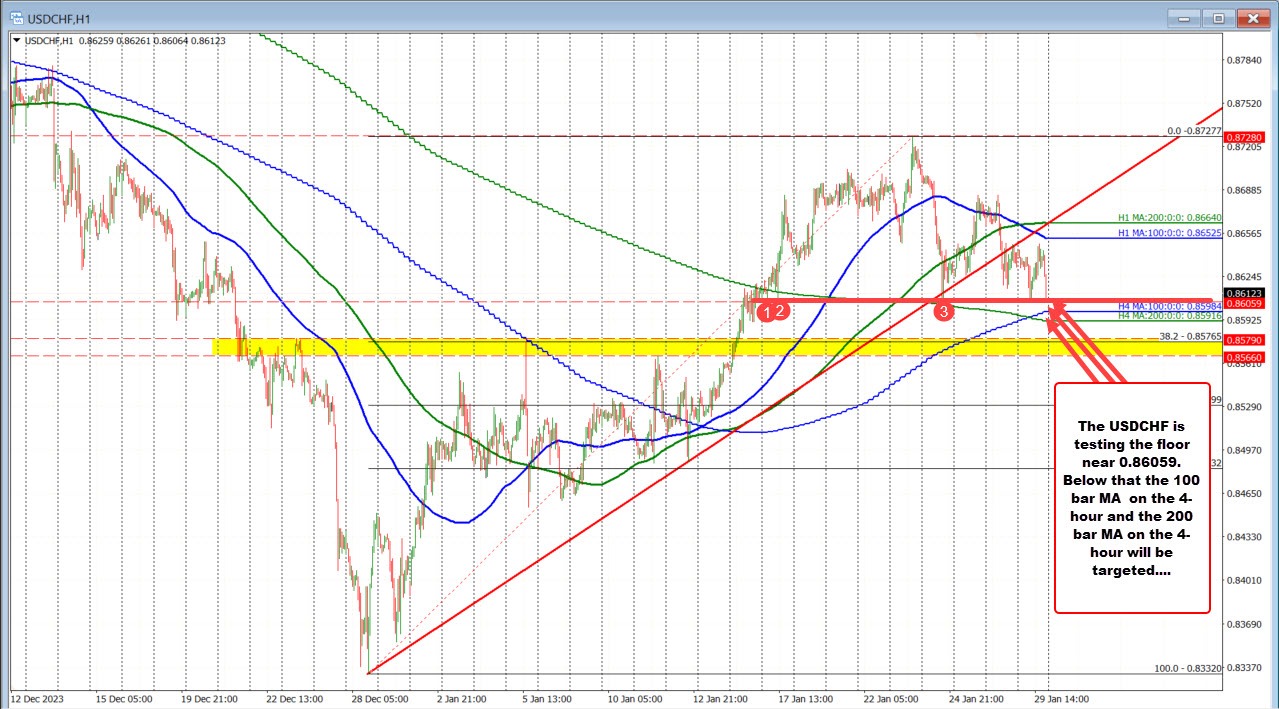Click the red 0.87280 price tag

(x=1246, y=136)
